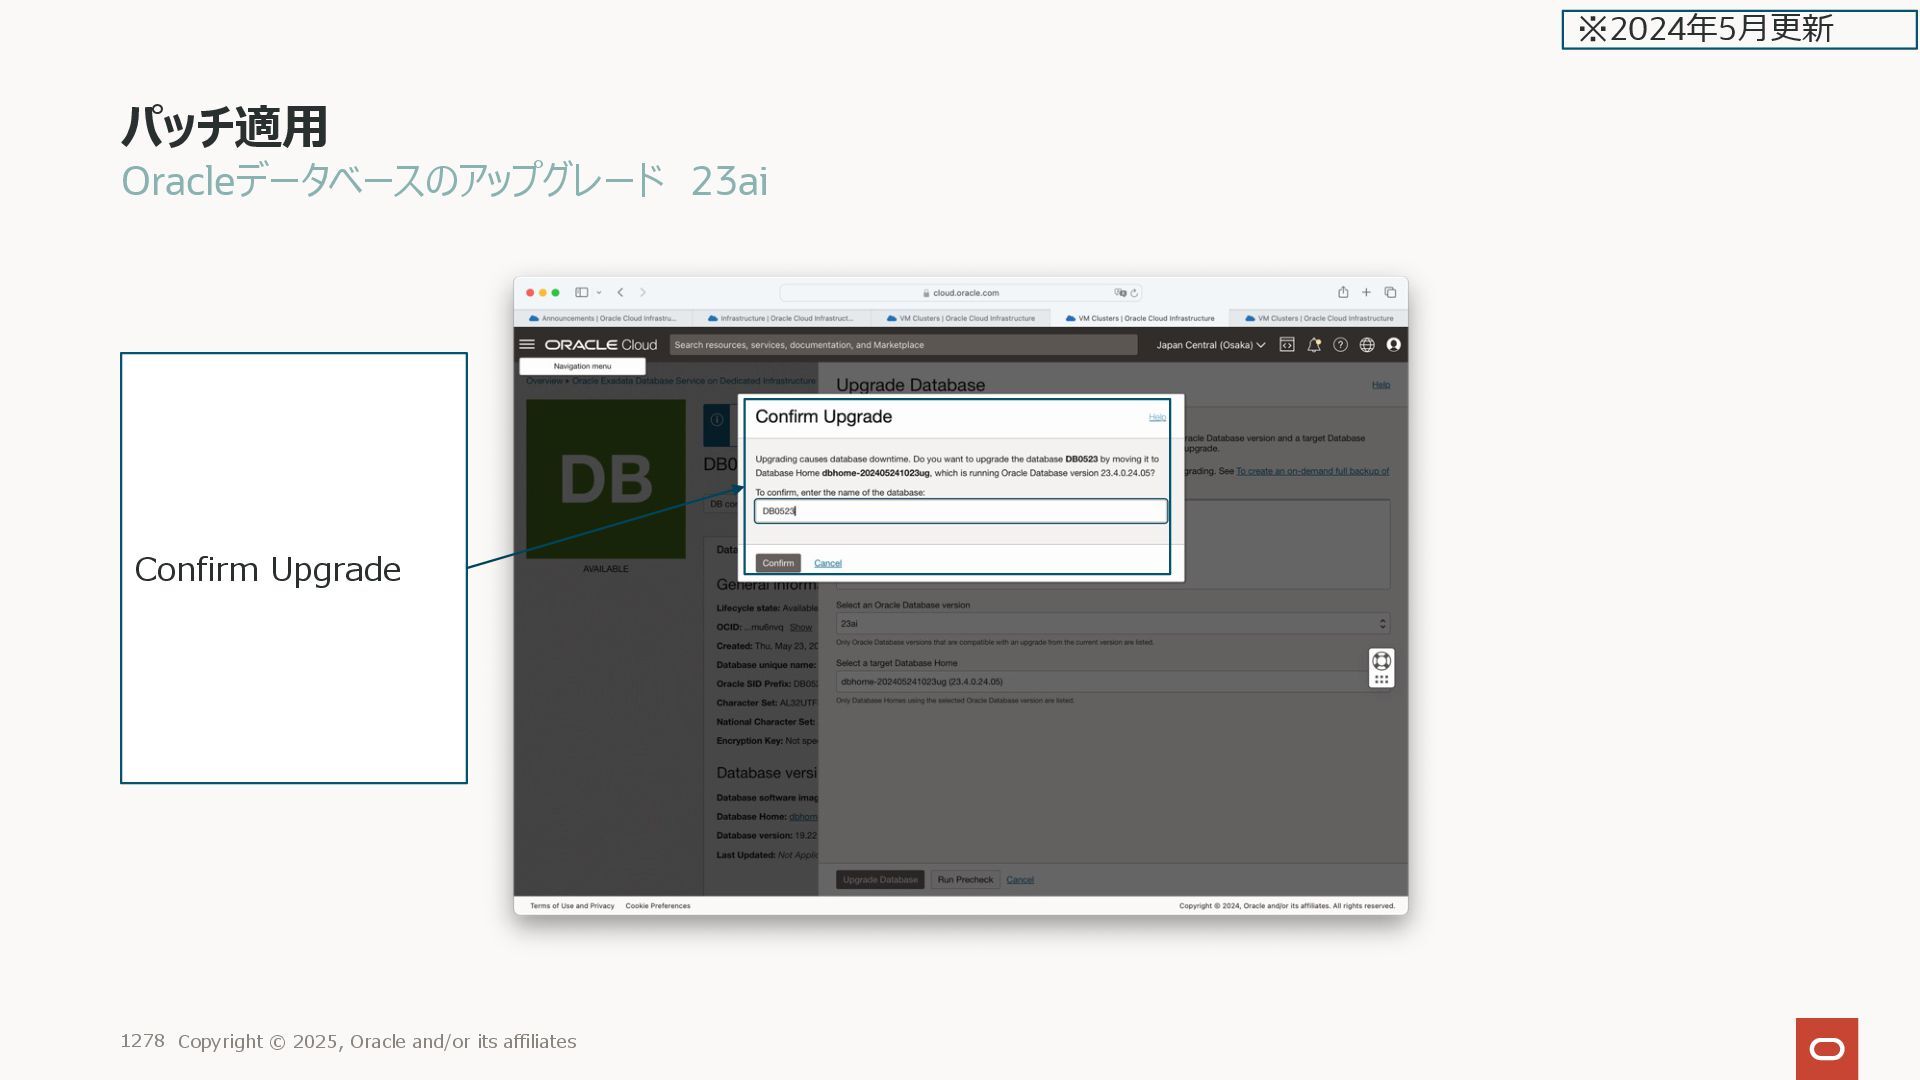
Task: Click the help question mark icon
Action: tap(1340, 344)
